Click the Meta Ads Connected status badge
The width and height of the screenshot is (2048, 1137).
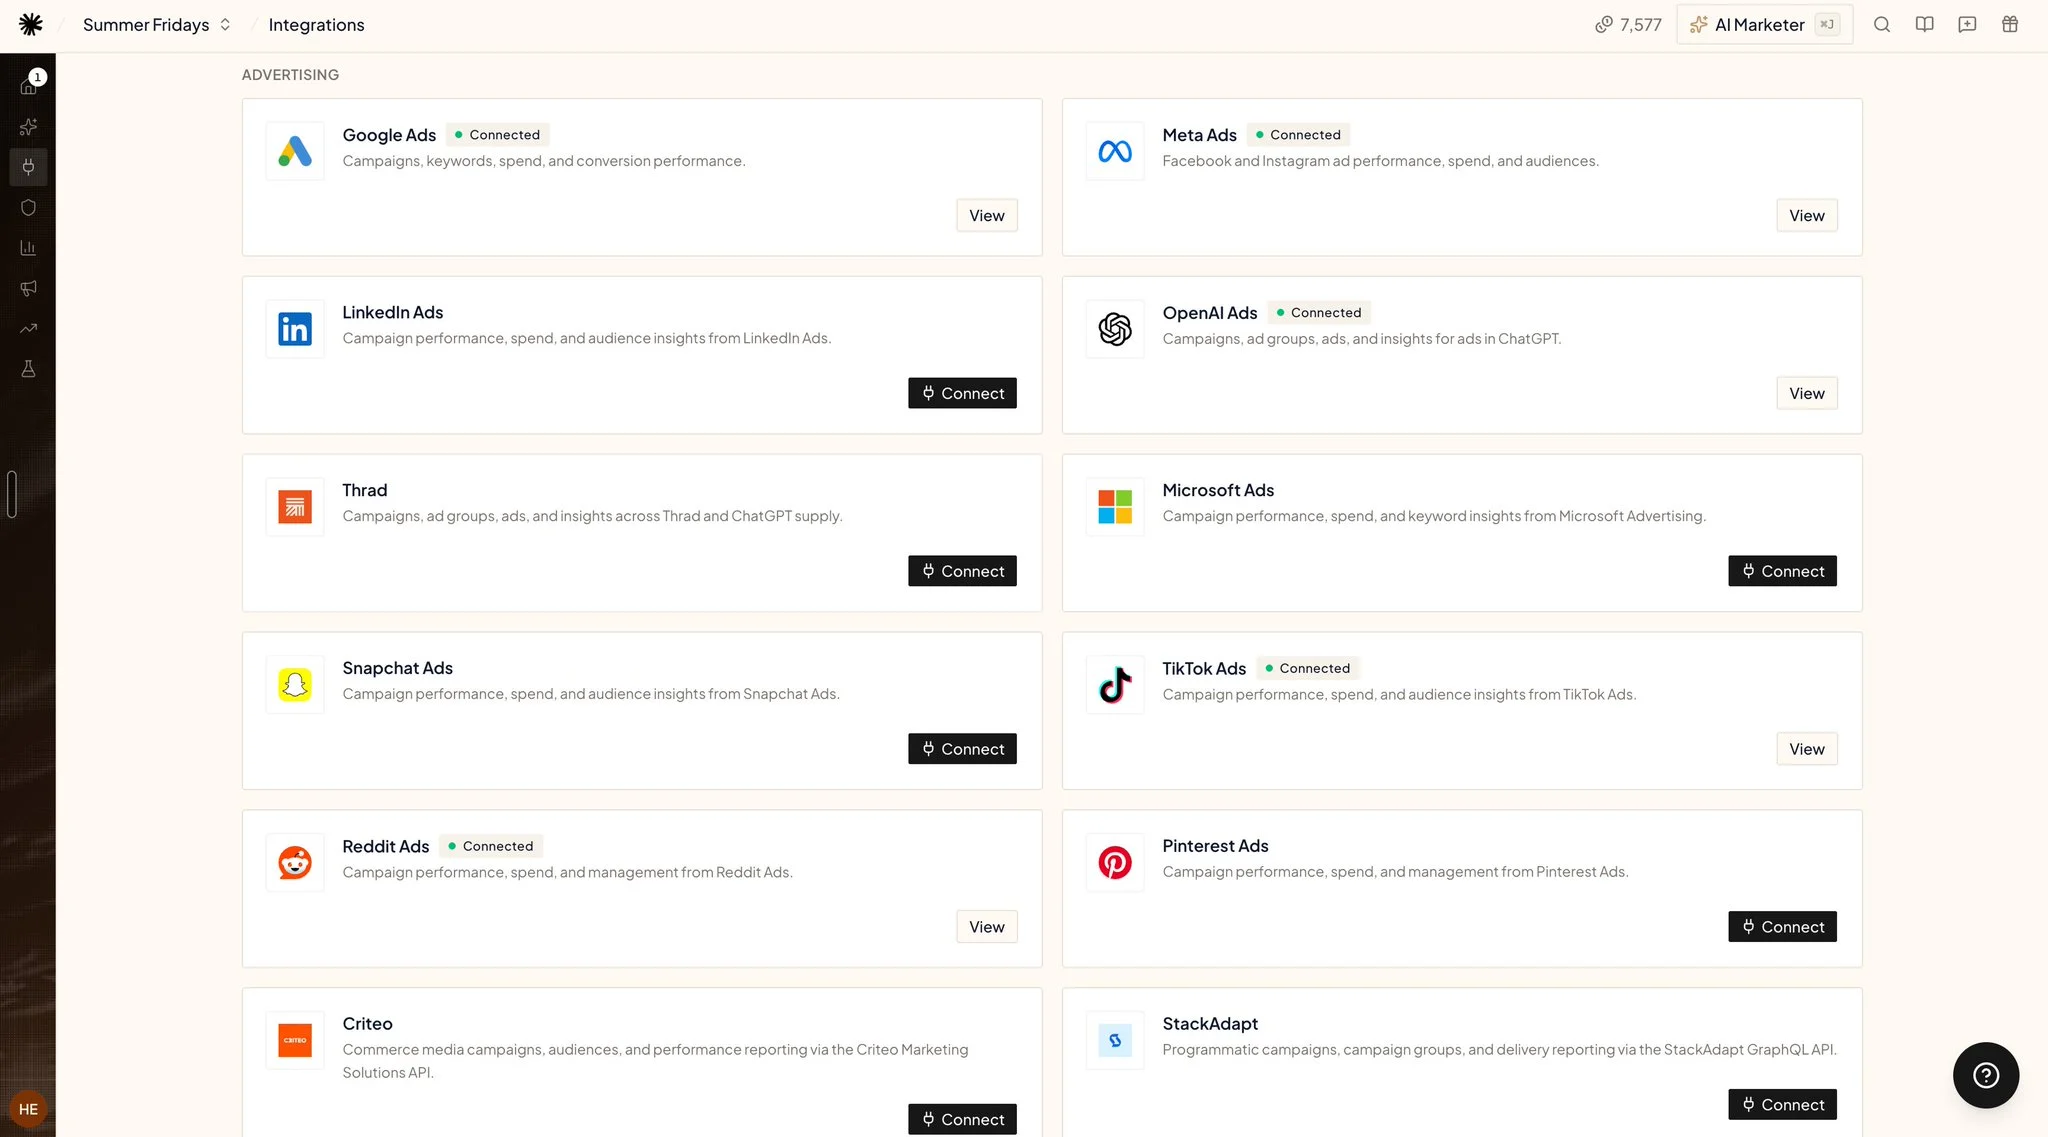coord(1298,135)
